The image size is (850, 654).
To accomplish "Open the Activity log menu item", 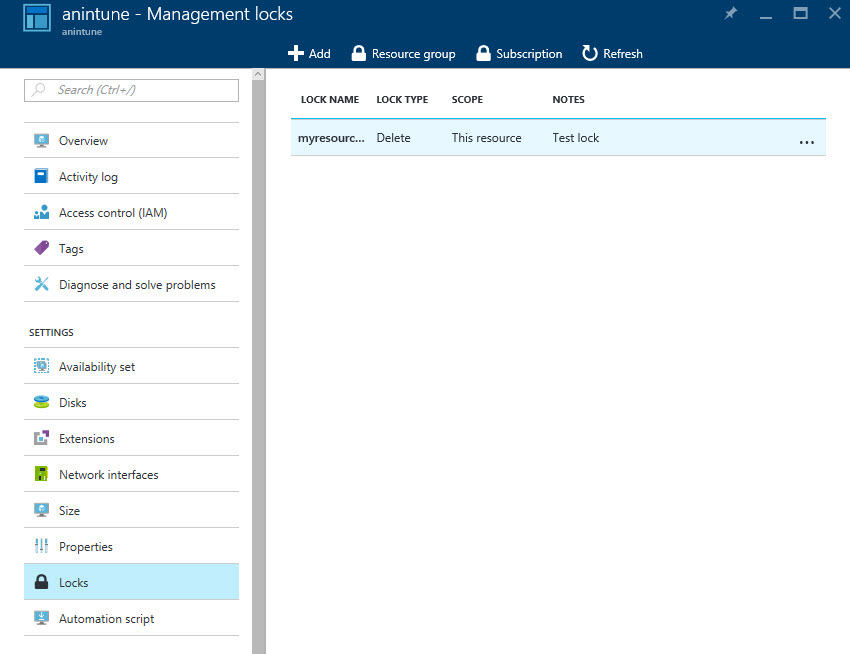I will tap(131, 176).
